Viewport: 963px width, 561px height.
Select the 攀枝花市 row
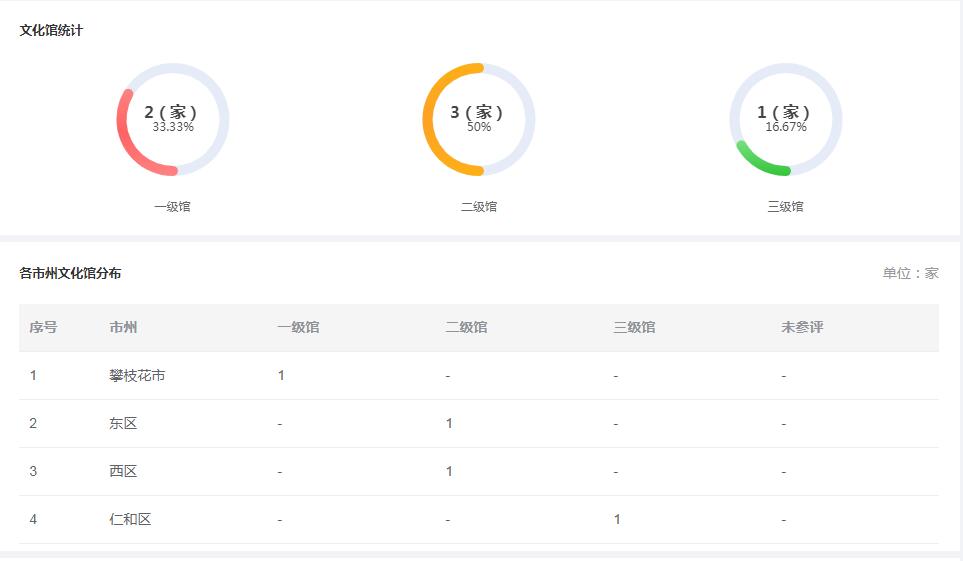click(x=479, y=375)
